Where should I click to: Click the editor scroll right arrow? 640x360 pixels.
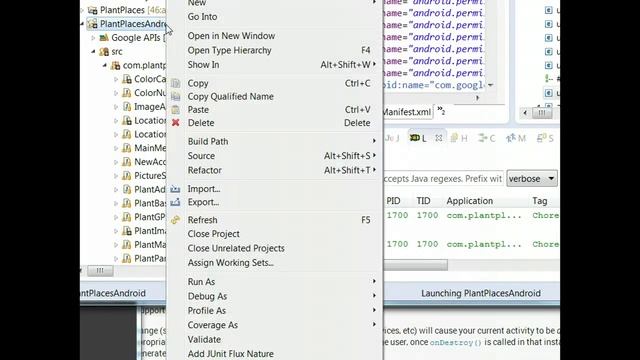pyautogui.click(x=477, y=98)
